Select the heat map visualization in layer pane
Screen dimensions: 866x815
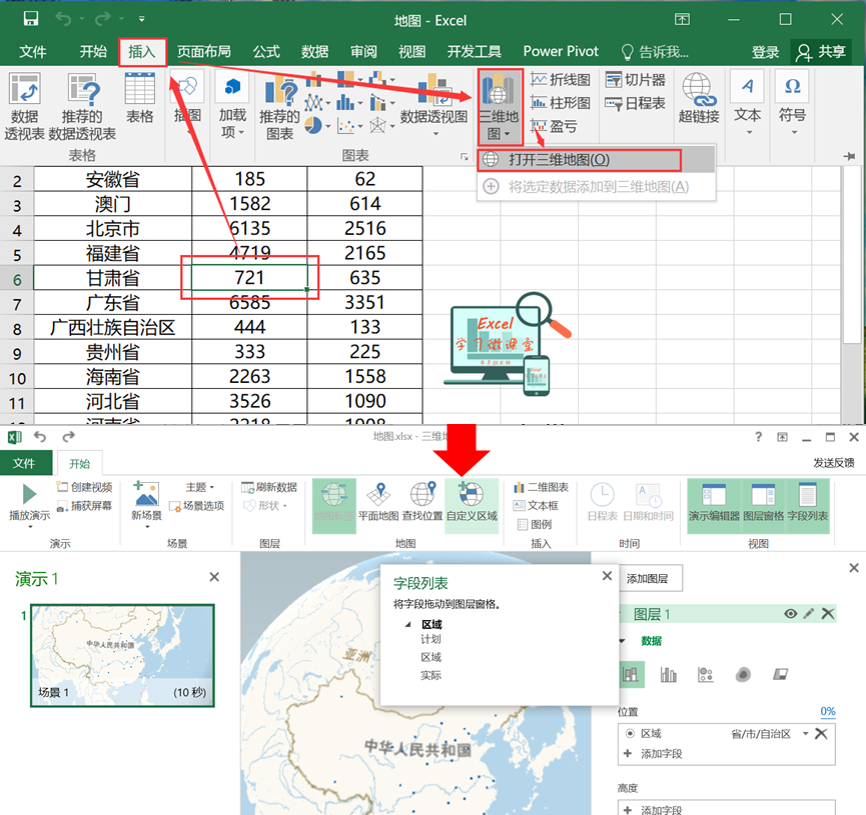[743, 674]
